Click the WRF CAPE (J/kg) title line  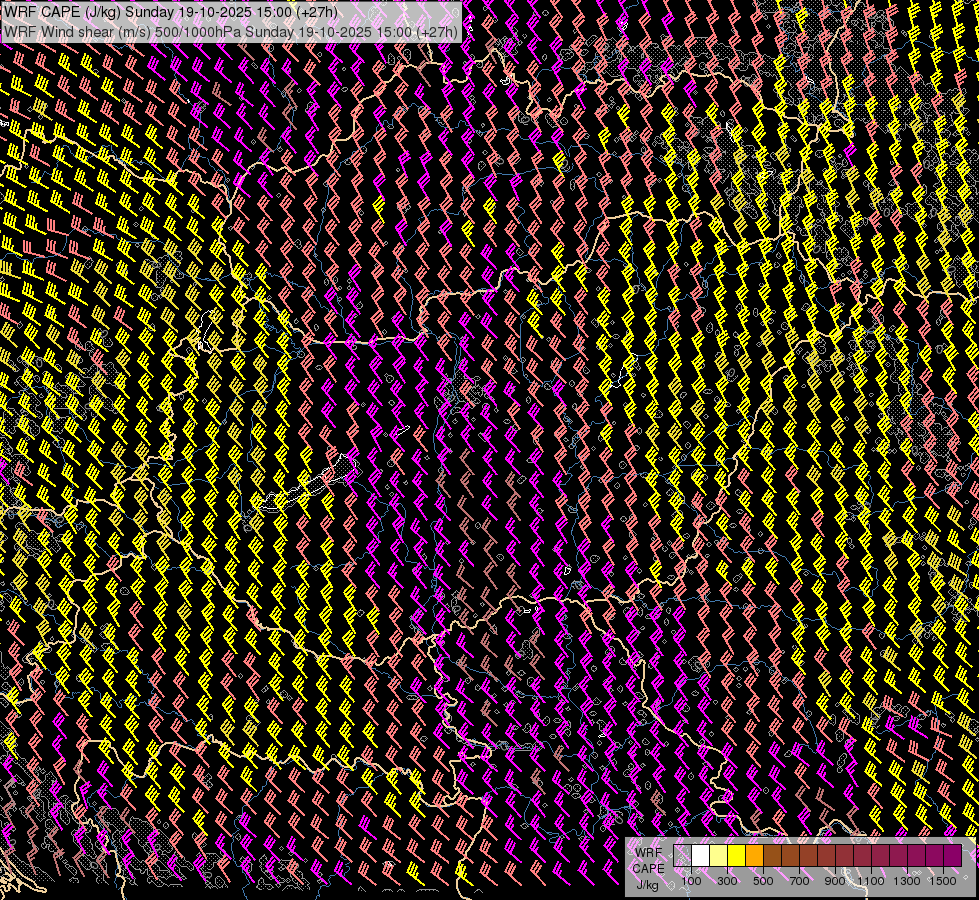click(x=170, y=11)
